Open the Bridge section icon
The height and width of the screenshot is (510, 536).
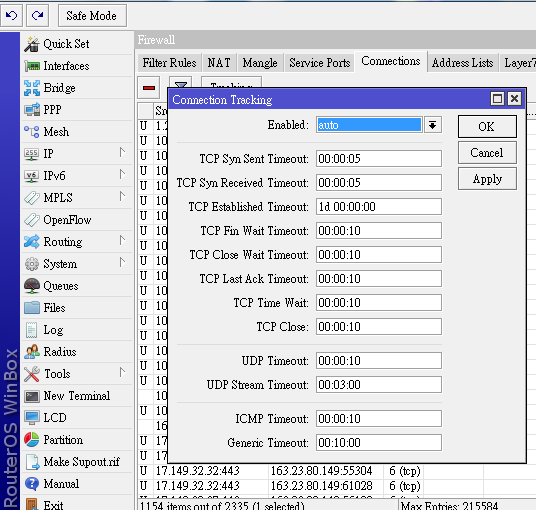(x=32, y=88)
